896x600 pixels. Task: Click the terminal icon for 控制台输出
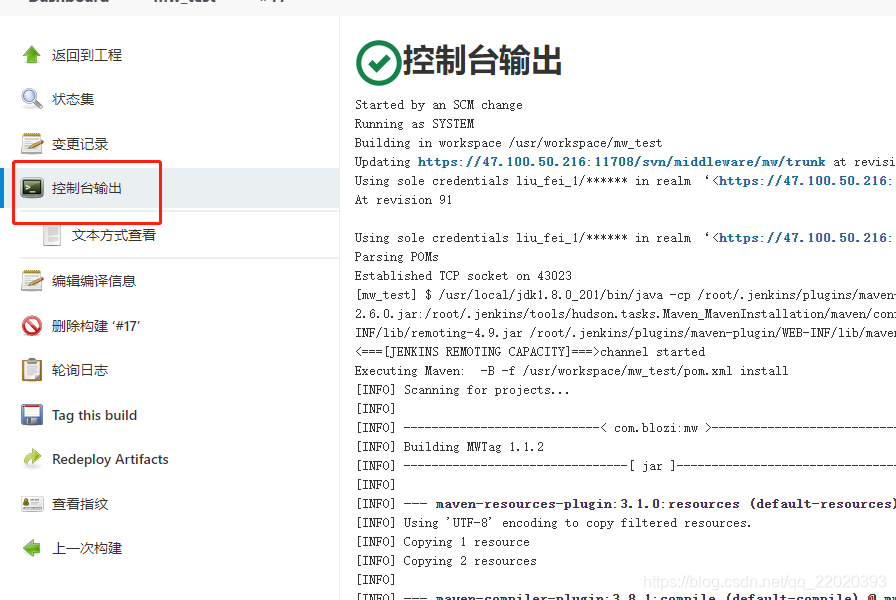click(32, 187)
